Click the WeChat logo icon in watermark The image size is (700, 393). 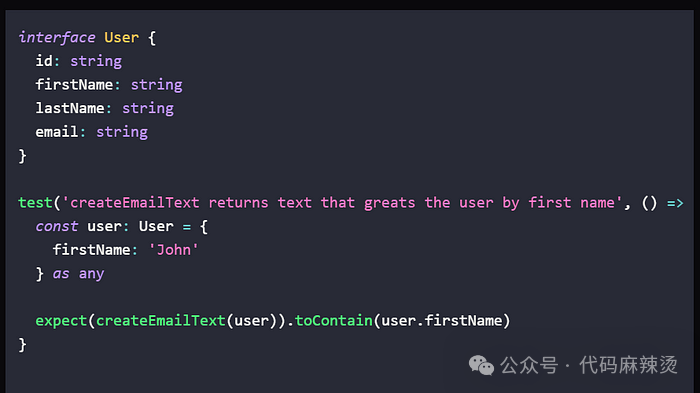(x=481, y=365)
